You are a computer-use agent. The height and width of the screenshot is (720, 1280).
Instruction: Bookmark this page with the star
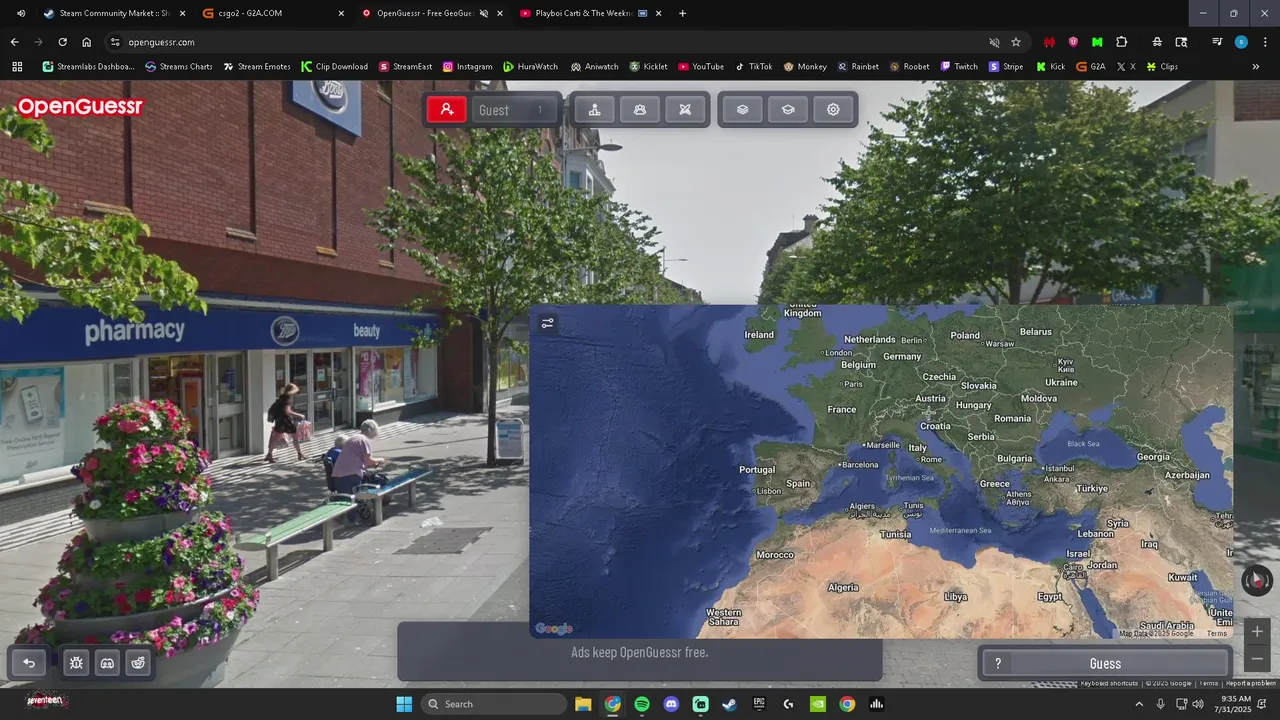(1016, 42)
